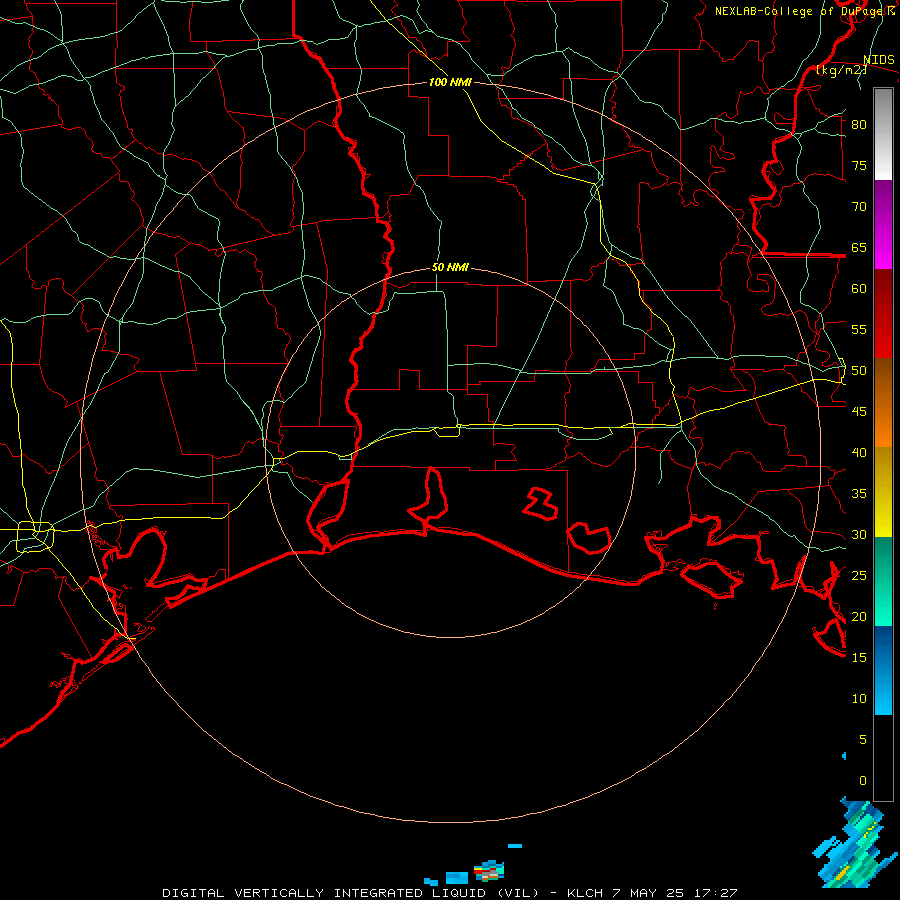Viewport: 900px width, 900px height.
Task: Click the red-cored VIL echo at bottom center
Action: point(489,871)
